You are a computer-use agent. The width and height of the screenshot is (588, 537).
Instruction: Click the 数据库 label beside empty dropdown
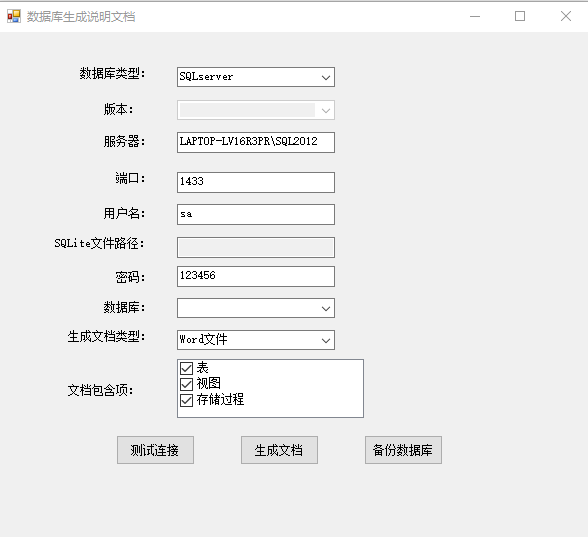point(124,308)
